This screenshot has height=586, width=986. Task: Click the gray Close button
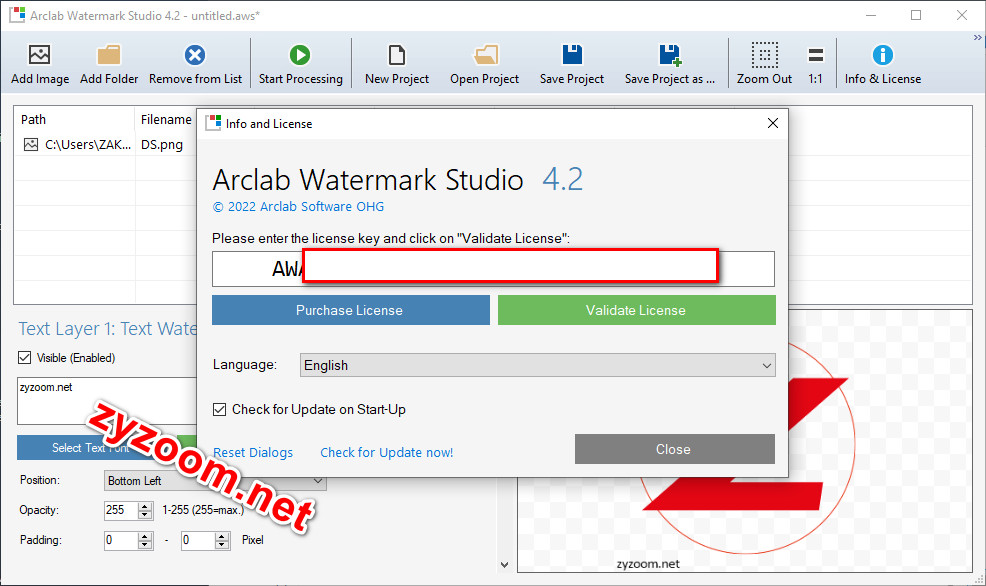coord(674,449)
